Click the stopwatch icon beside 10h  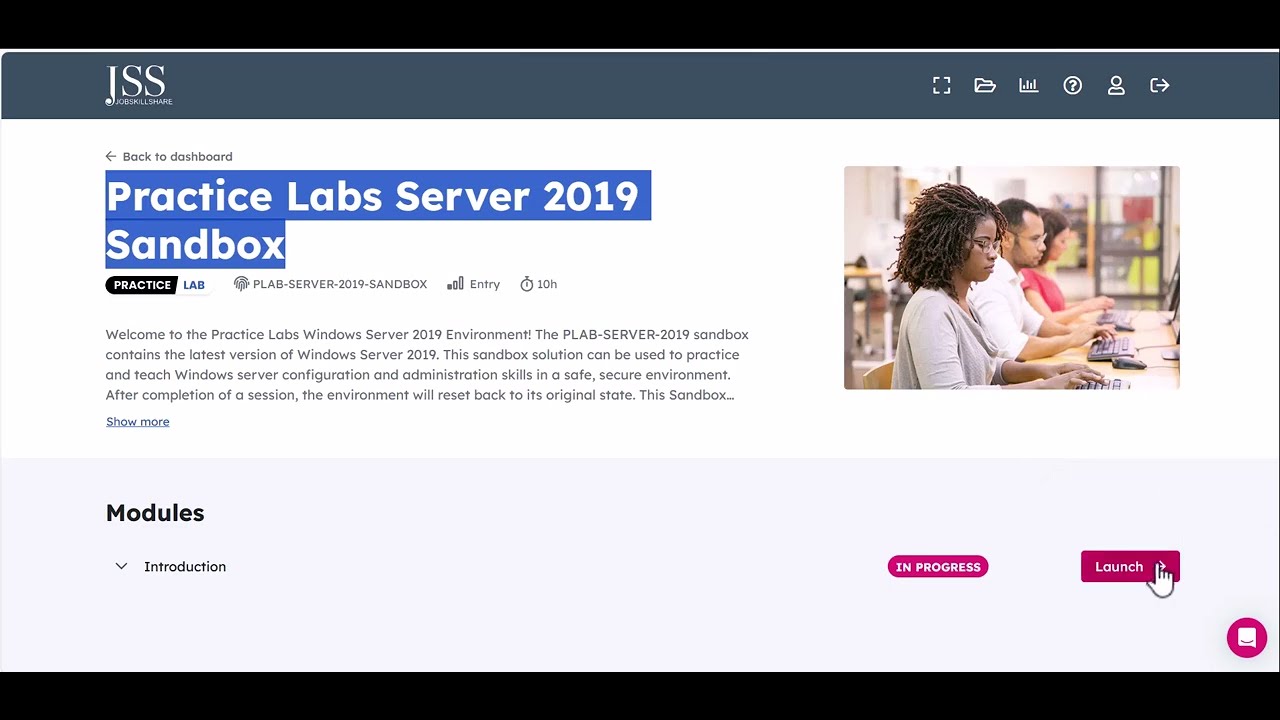pos(527,285)
